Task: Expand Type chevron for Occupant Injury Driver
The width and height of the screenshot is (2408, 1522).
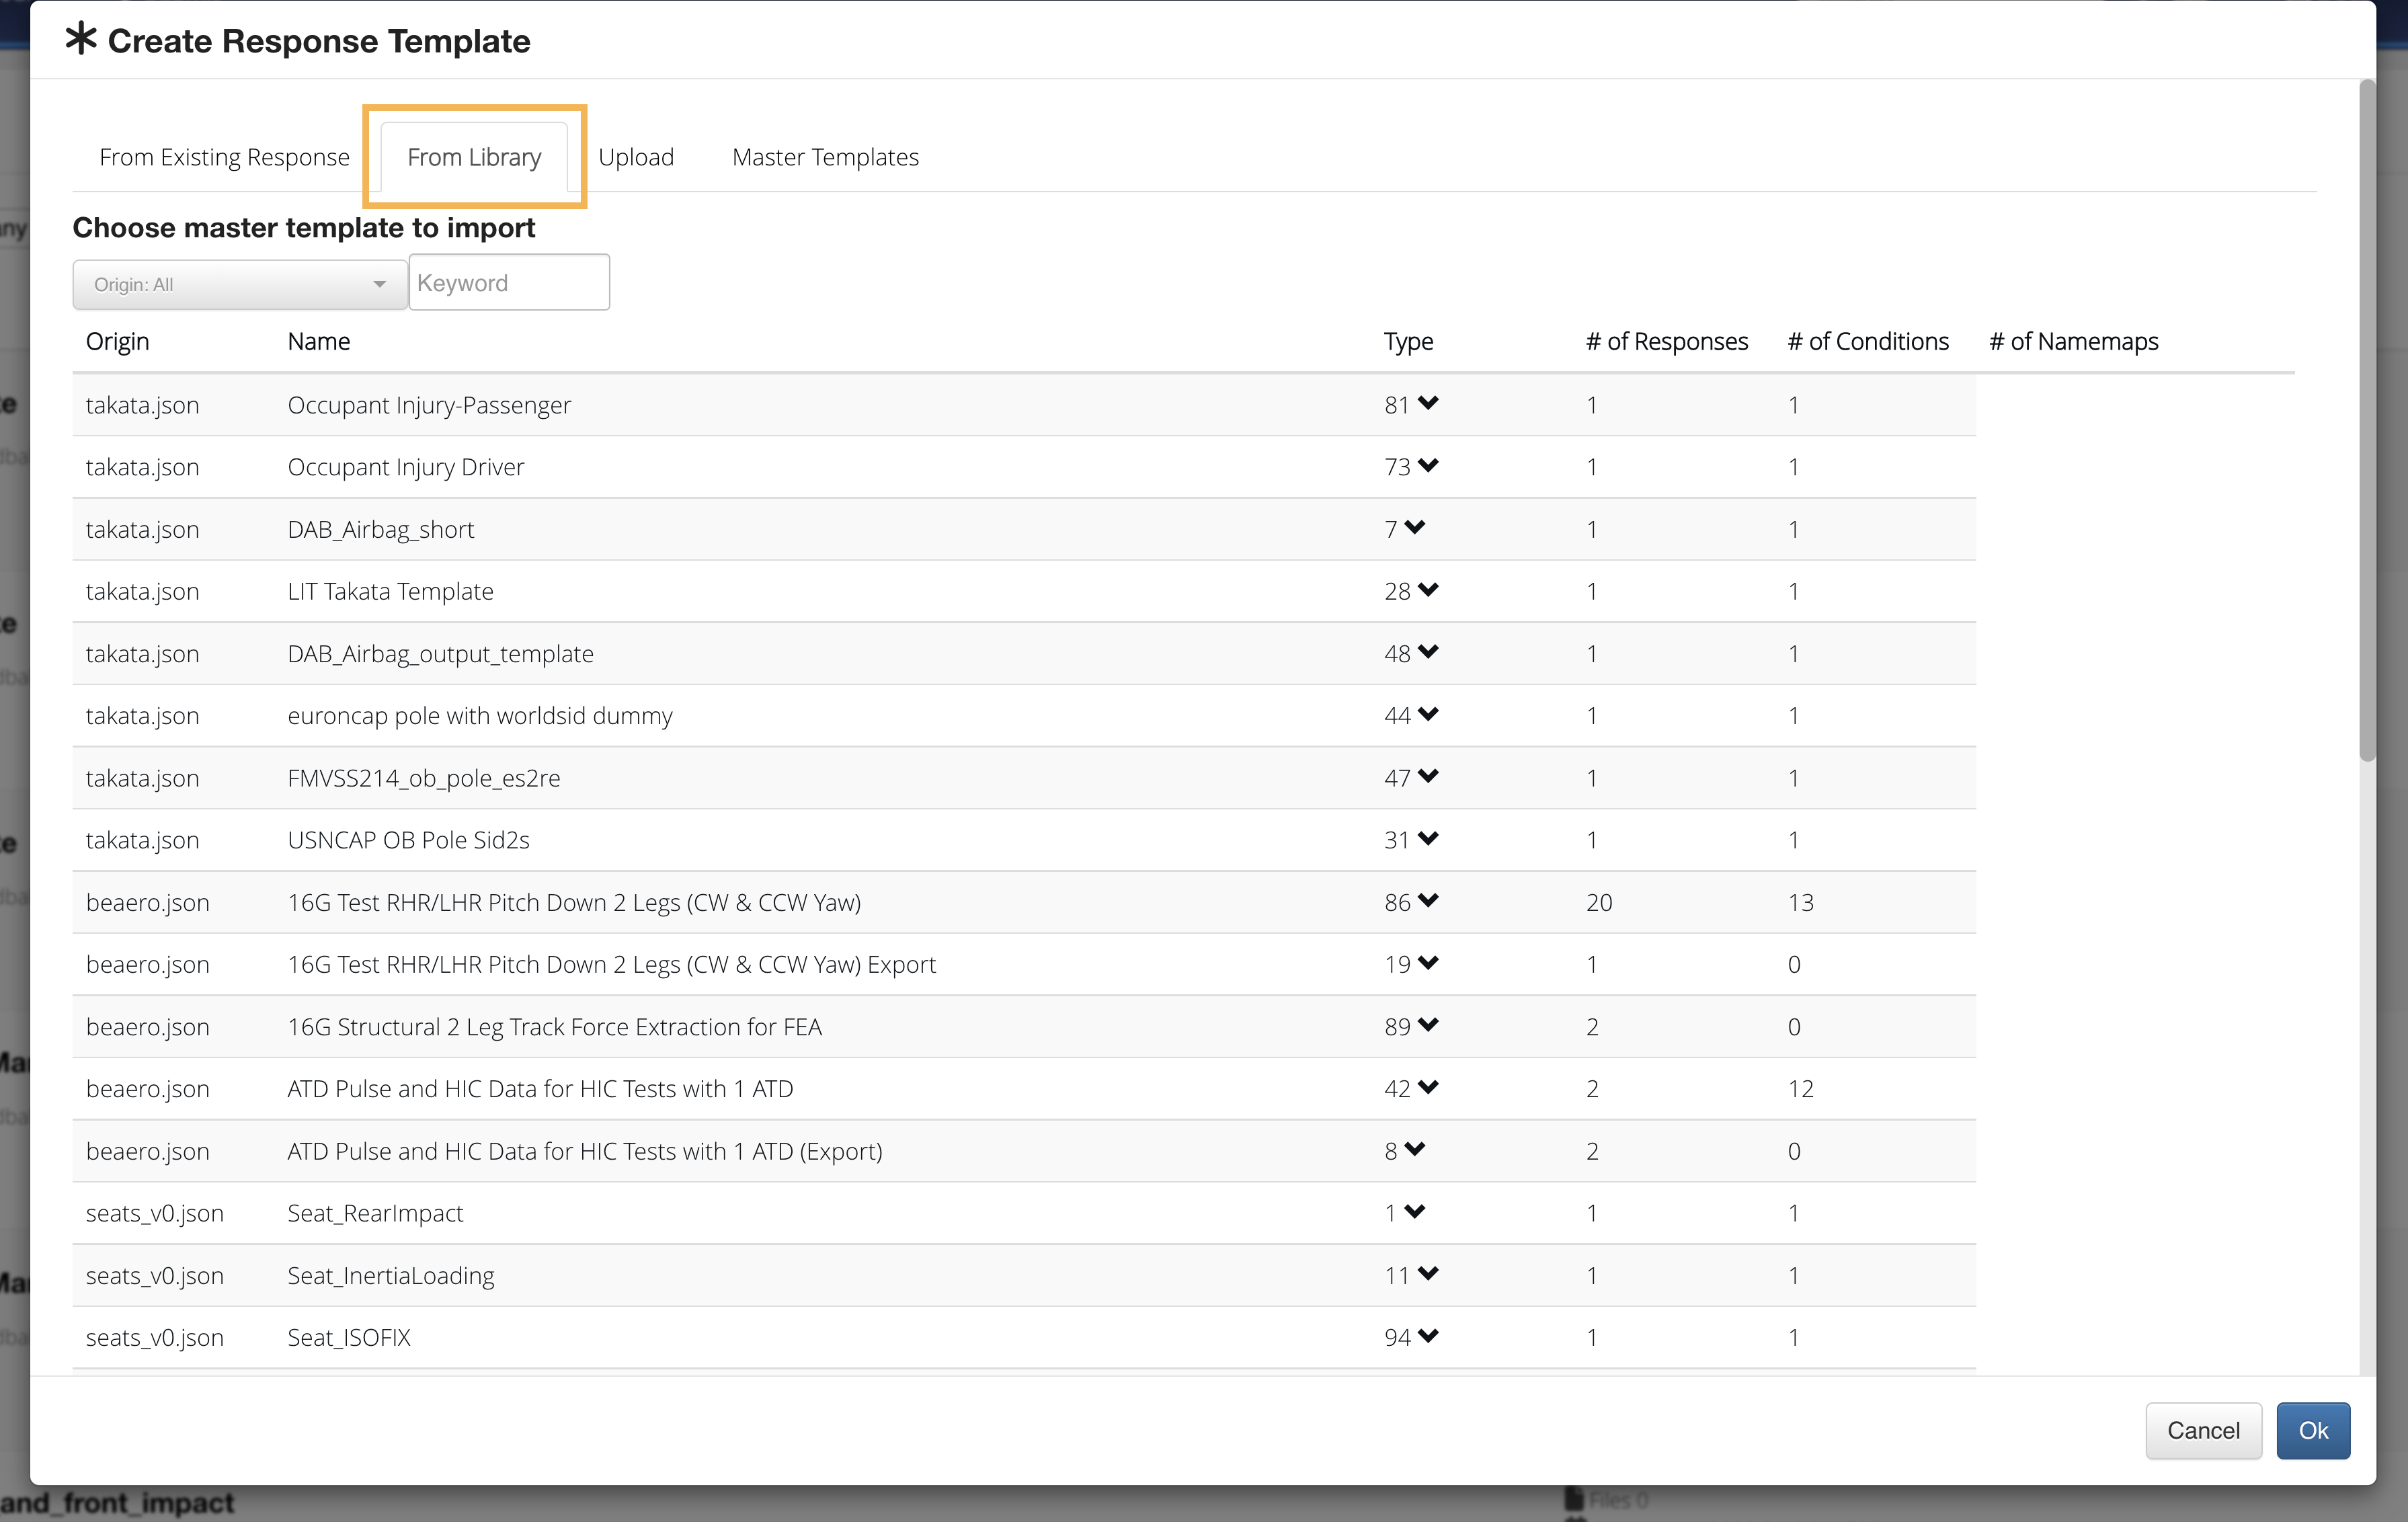Action: (1427, 465)
